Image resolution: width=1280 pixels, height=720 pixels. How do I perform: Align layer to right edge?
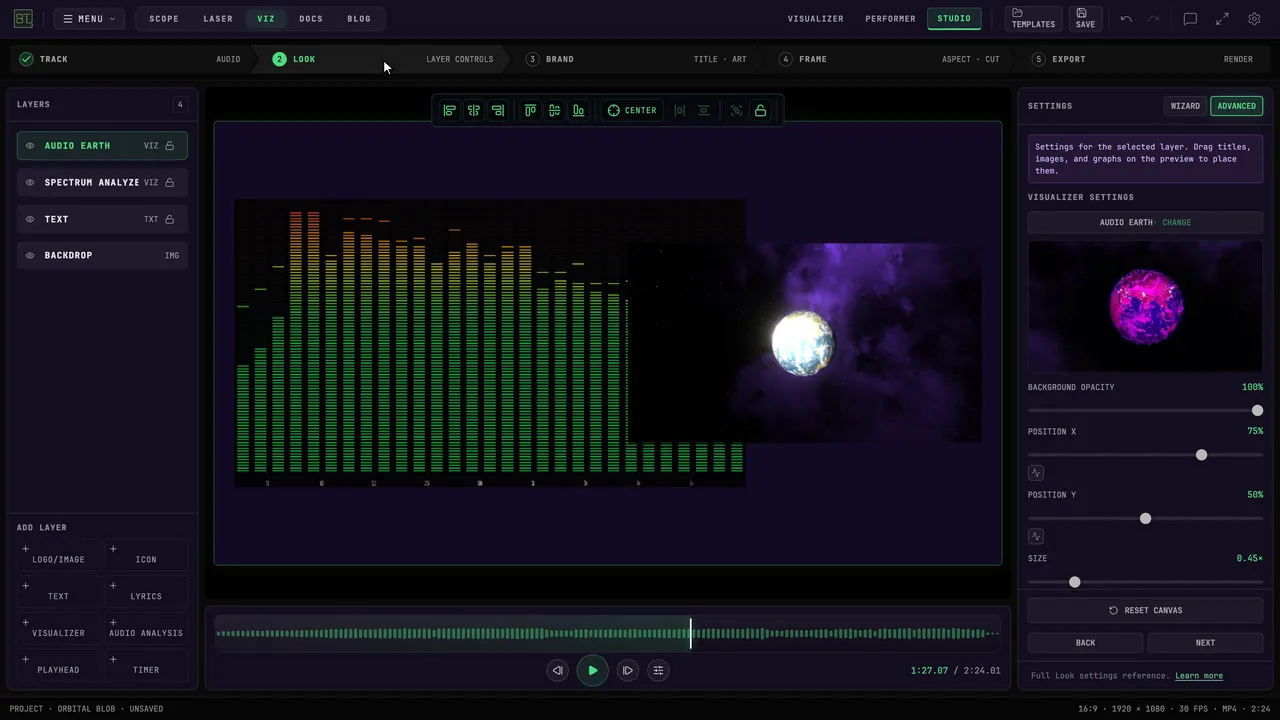coord(498,110)
